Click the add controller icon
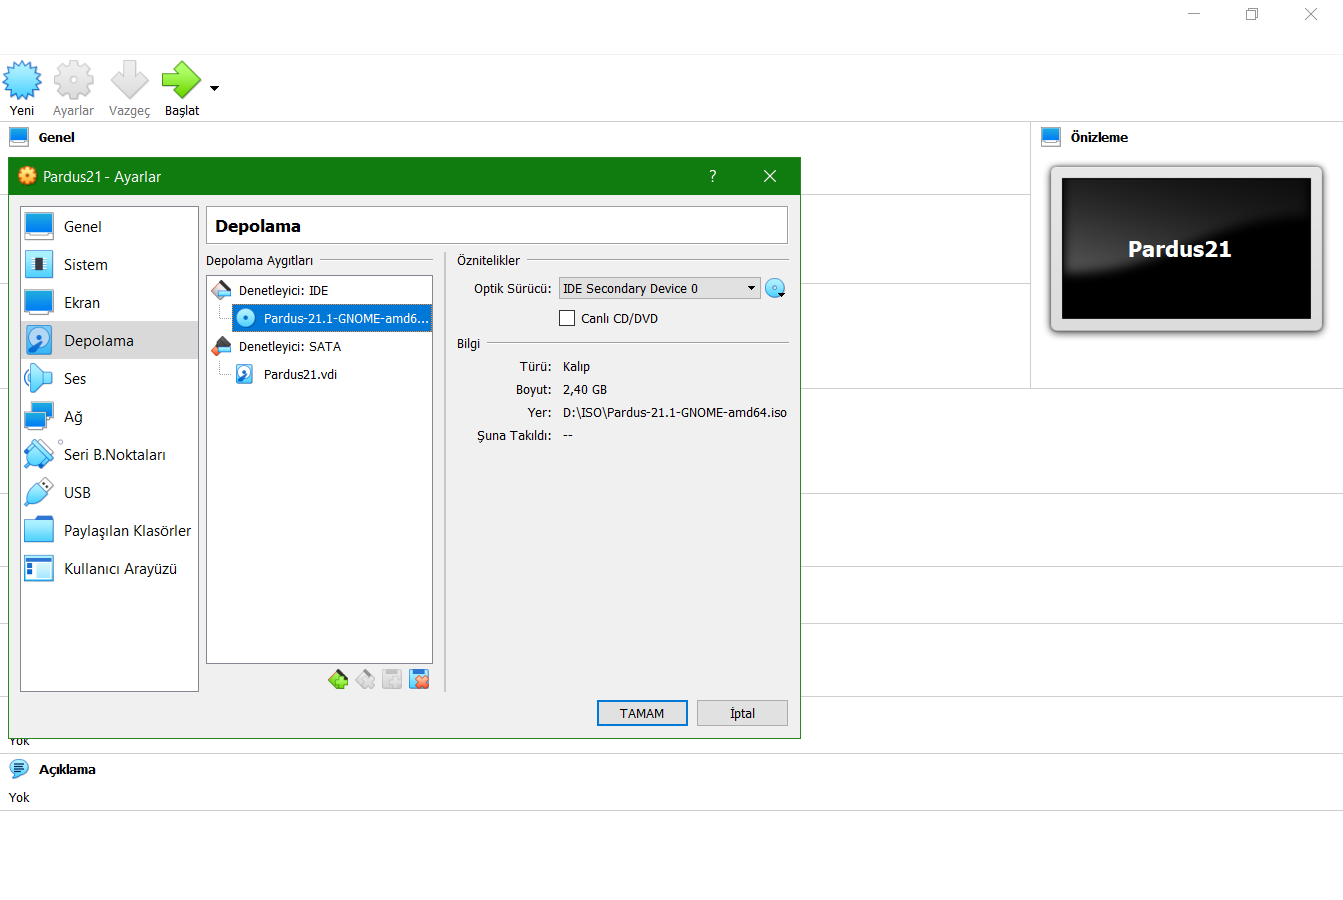The height and width of the screenshot is (900, 1343). pos(338,680)
